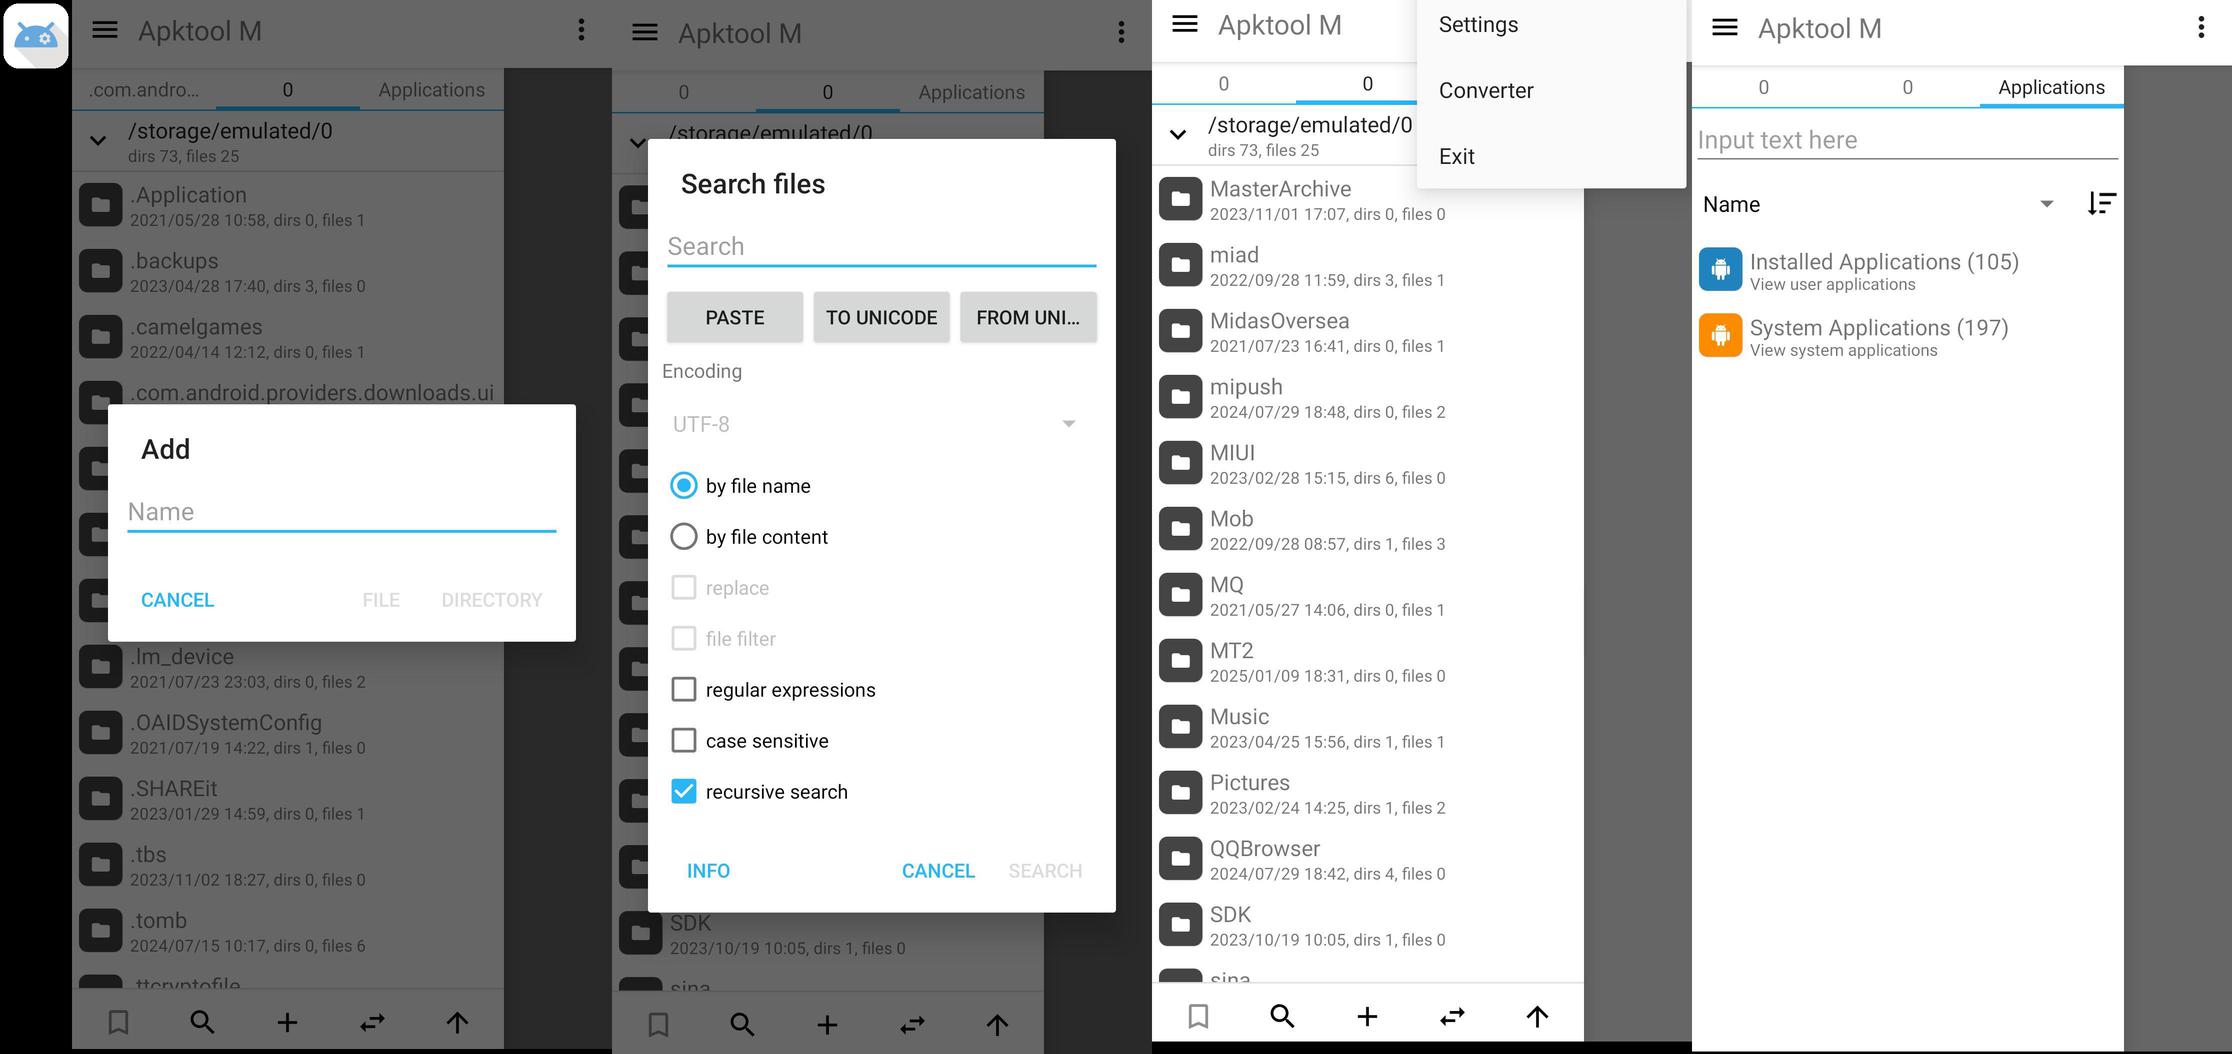Click the Pictures folder icon
Viewport: 2232px width, 1054px height.
1180,792
